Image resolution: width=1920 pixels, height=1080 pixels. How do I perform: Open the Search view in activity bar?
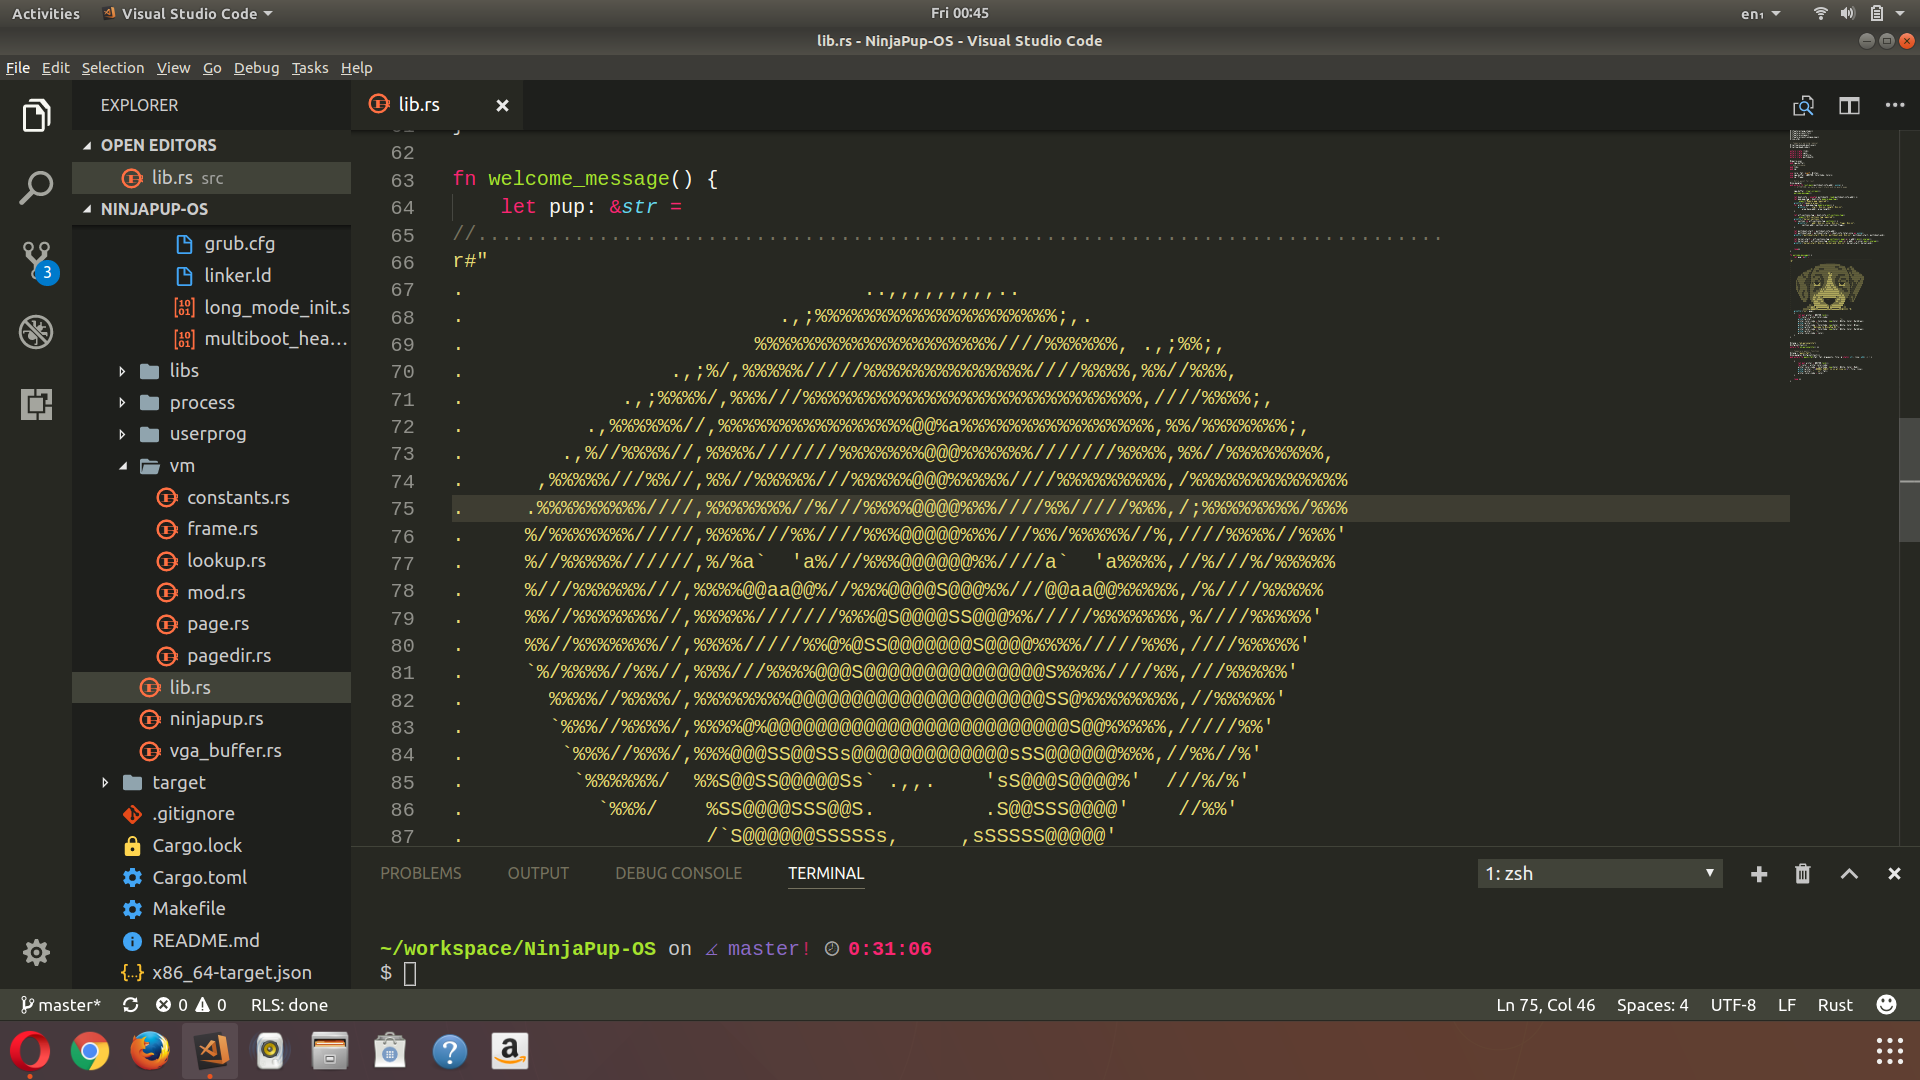(36, 187)
